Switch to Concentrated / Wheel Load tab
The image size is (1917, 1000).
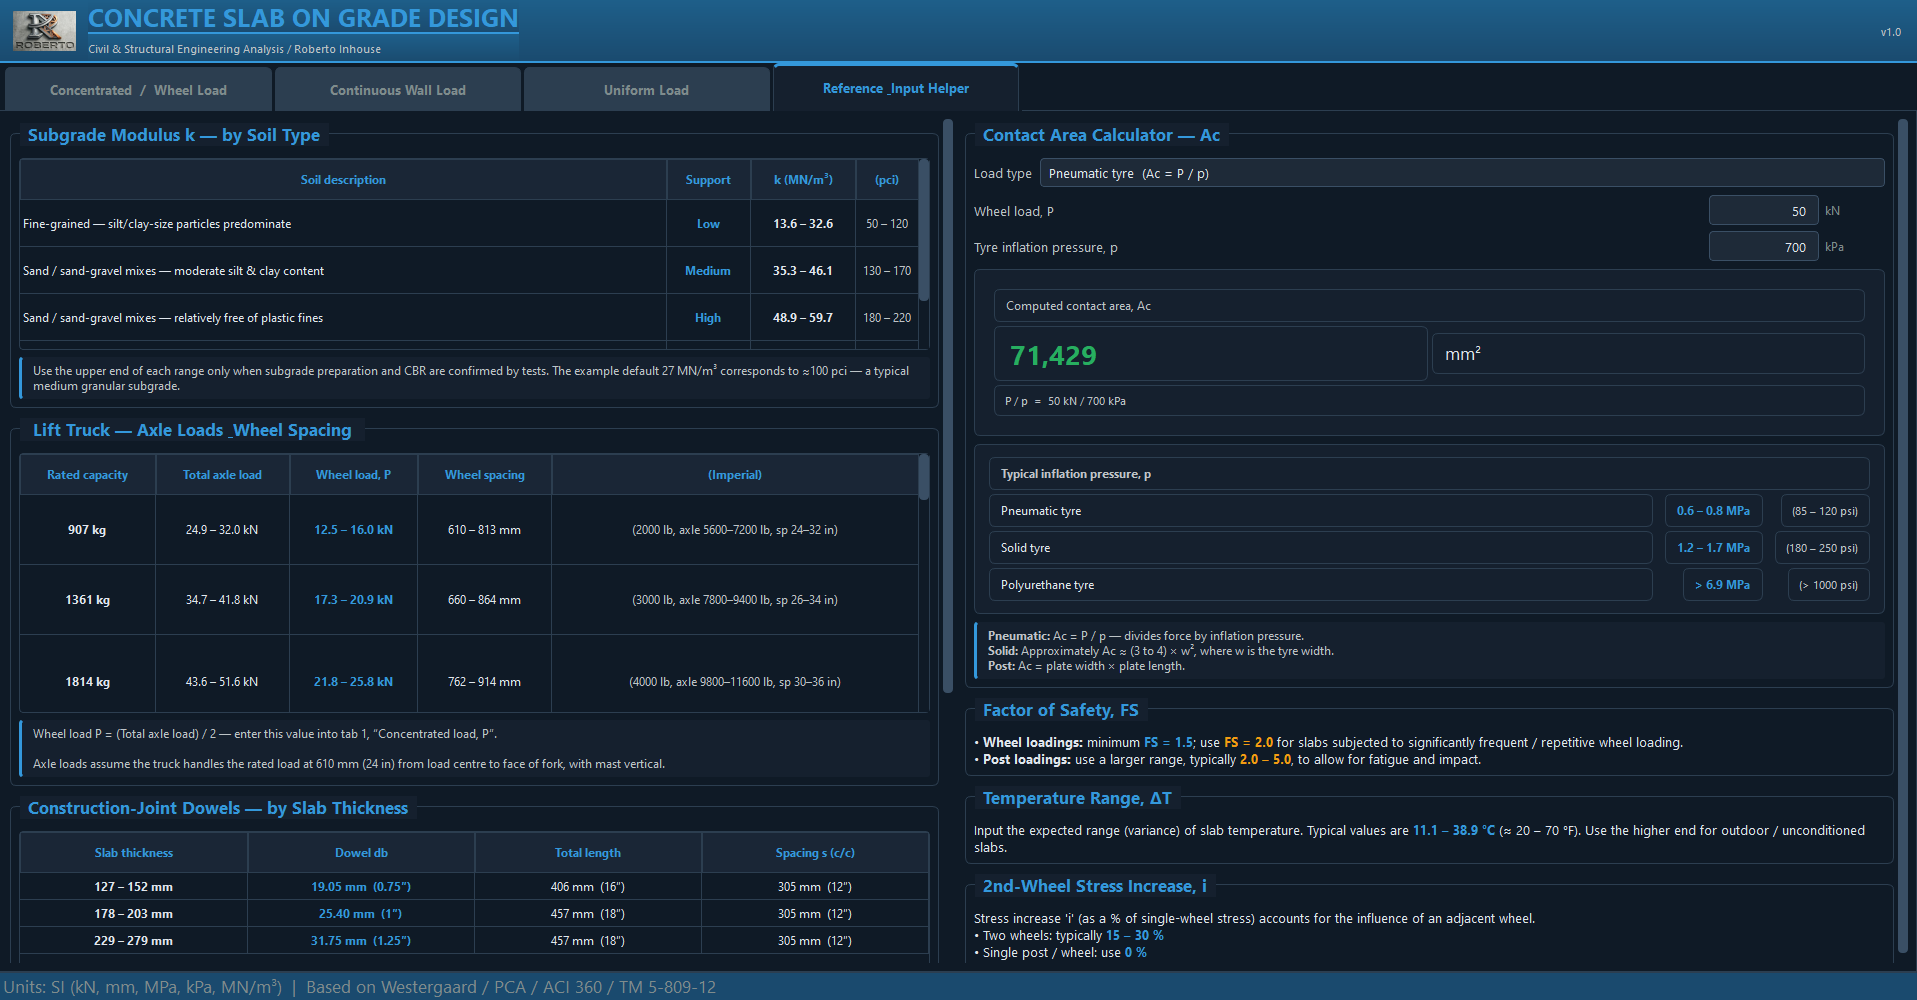pyautogui.click(x=138, y=90)
